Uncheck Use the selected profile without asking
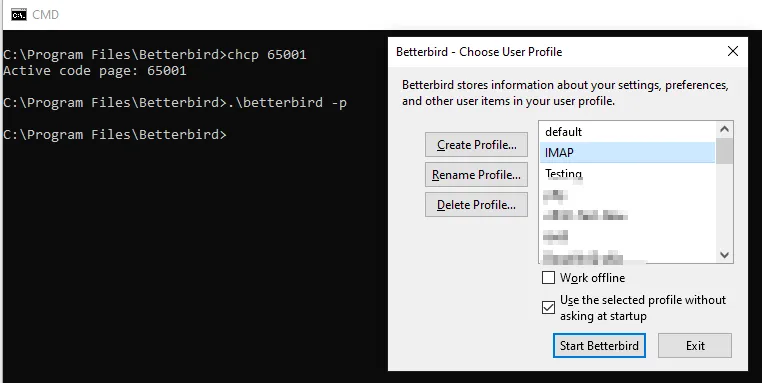This screenshot has height=383, width=762. click(x=548, y=308)
